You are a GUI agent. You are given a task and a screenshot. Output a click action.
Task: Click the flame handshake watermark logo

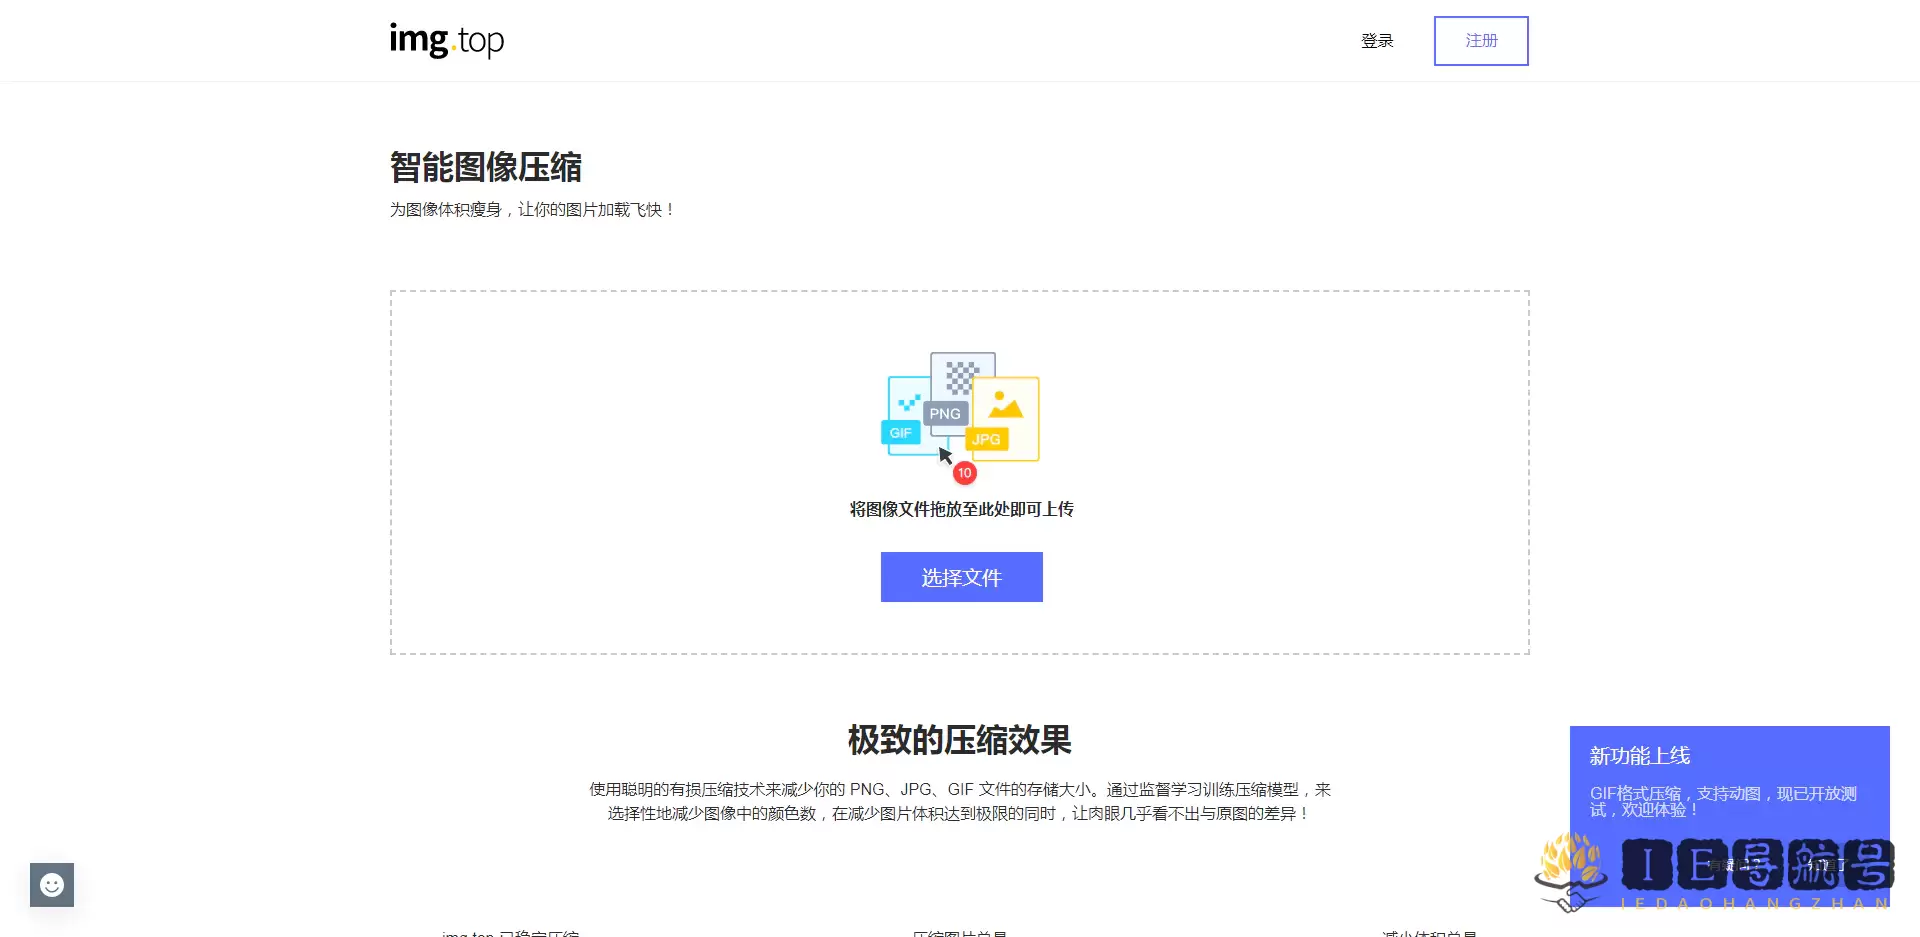pos(1570,872)
